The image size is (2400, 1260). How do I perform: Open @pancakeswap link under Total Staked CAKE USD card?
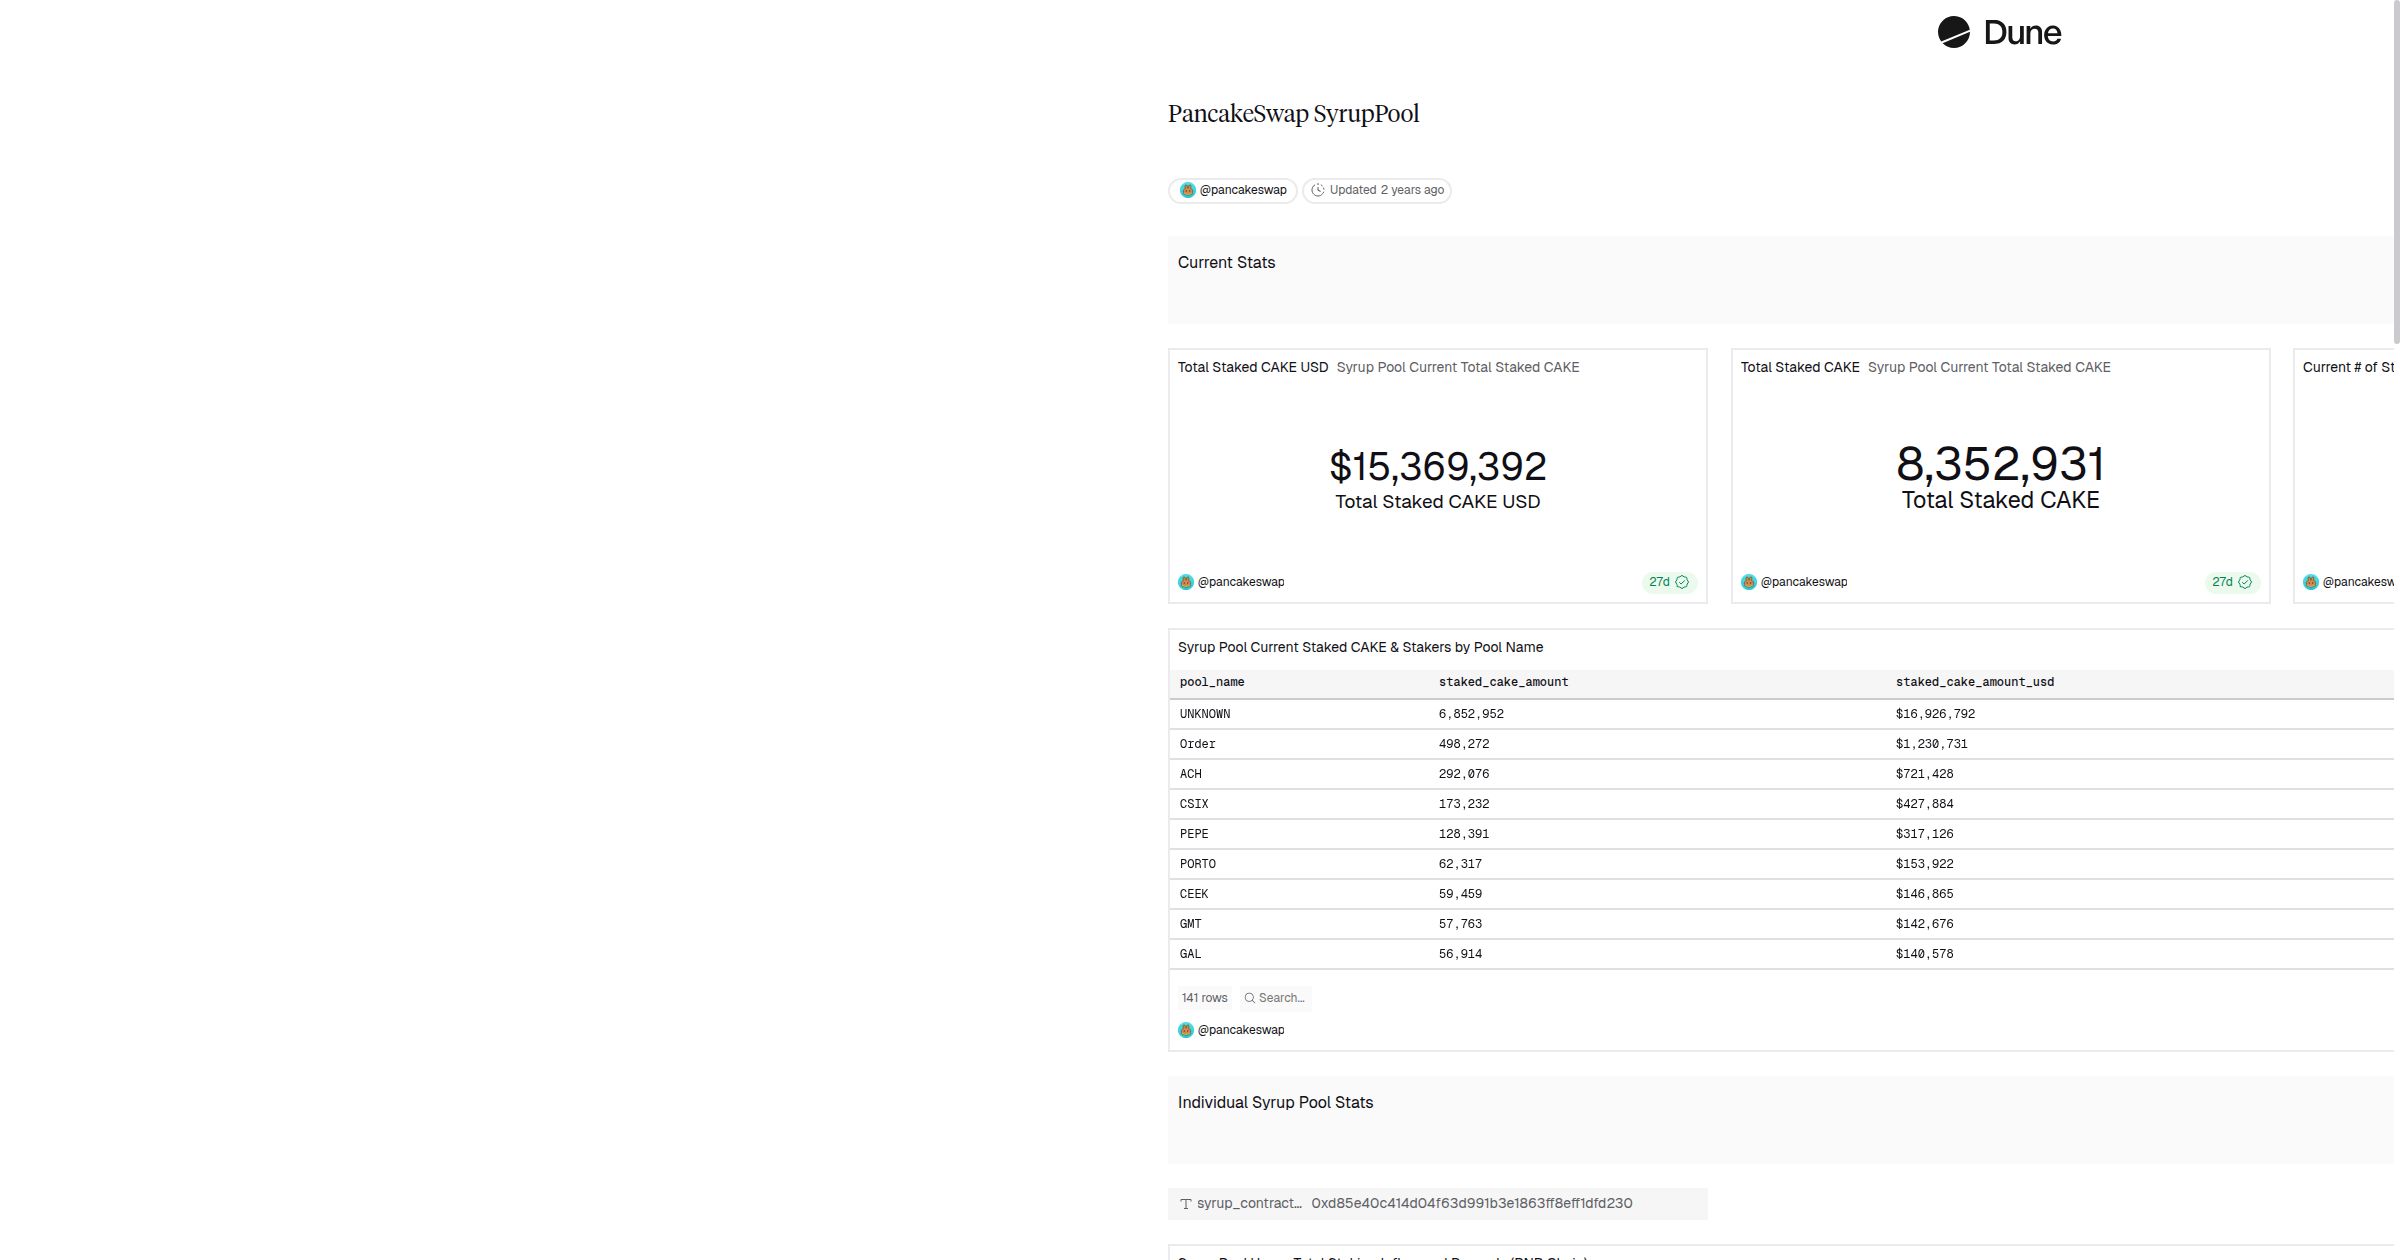tap(1240, 582)
